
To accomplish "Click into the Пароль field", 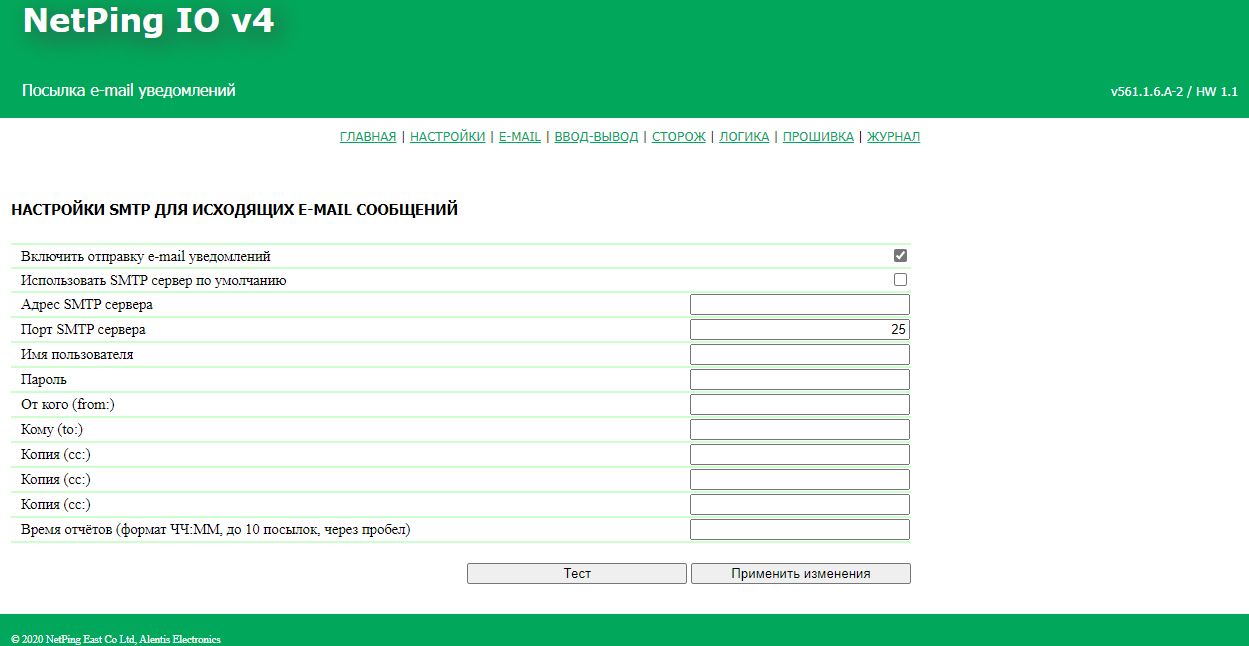I will 799,380.
